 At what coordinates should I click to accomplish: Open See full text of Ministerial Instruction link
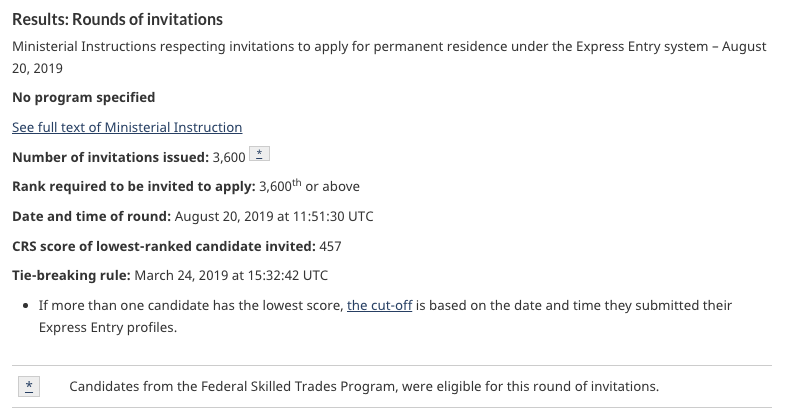point(127,127)
